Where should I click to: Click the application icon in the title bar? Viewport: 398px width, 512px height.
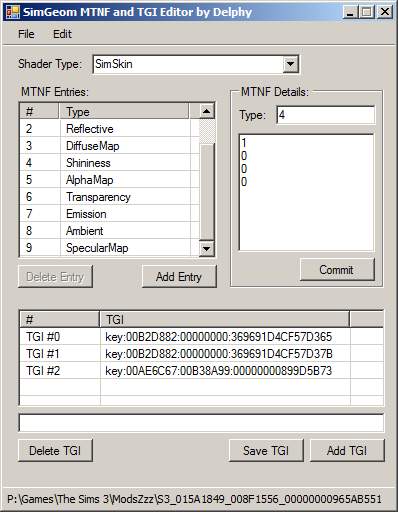(13, 12)
